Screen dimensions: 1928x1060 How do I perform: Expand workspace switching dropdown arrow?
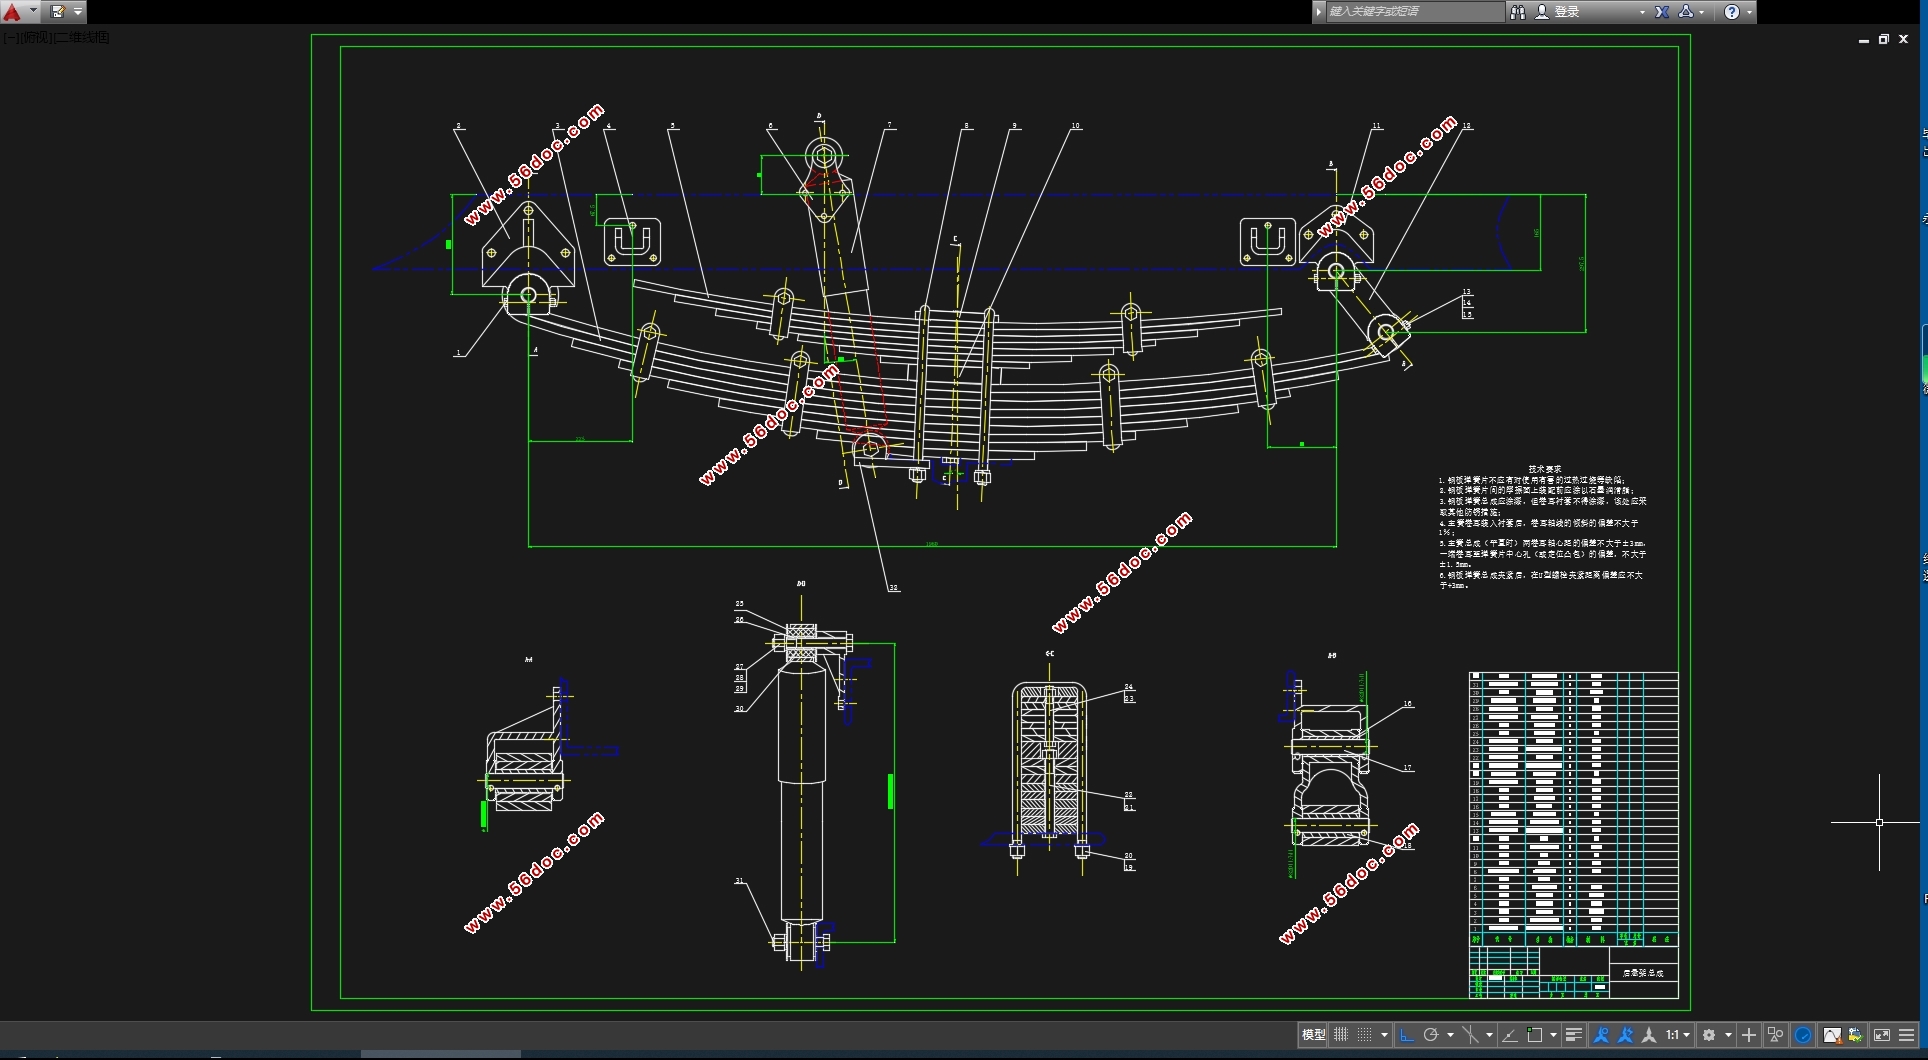(1728, 1035)
